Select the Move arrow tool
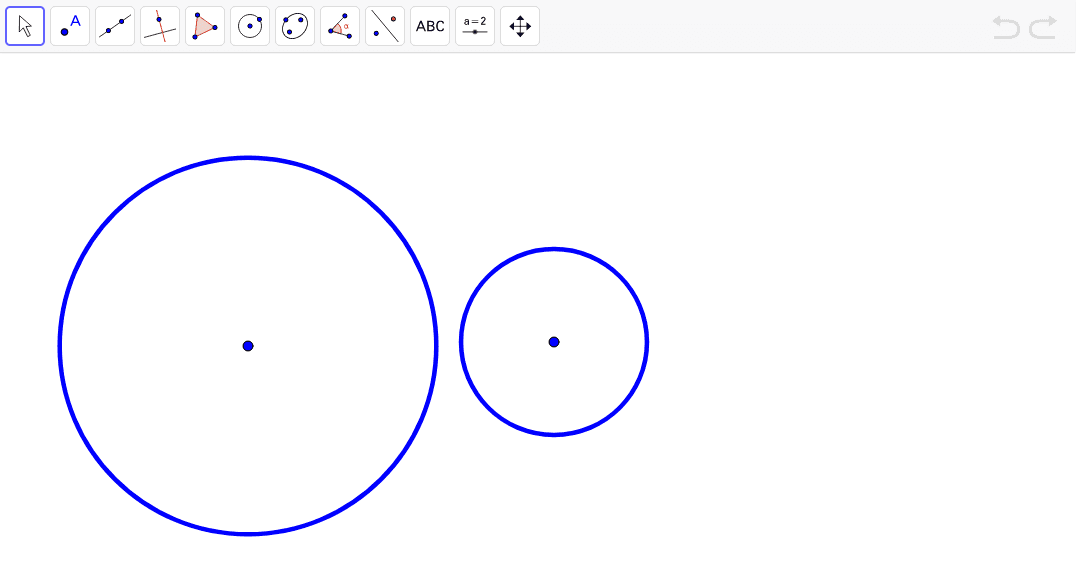Image resolution: width=1077 pixels, height=570 pixels. point(25,26)
